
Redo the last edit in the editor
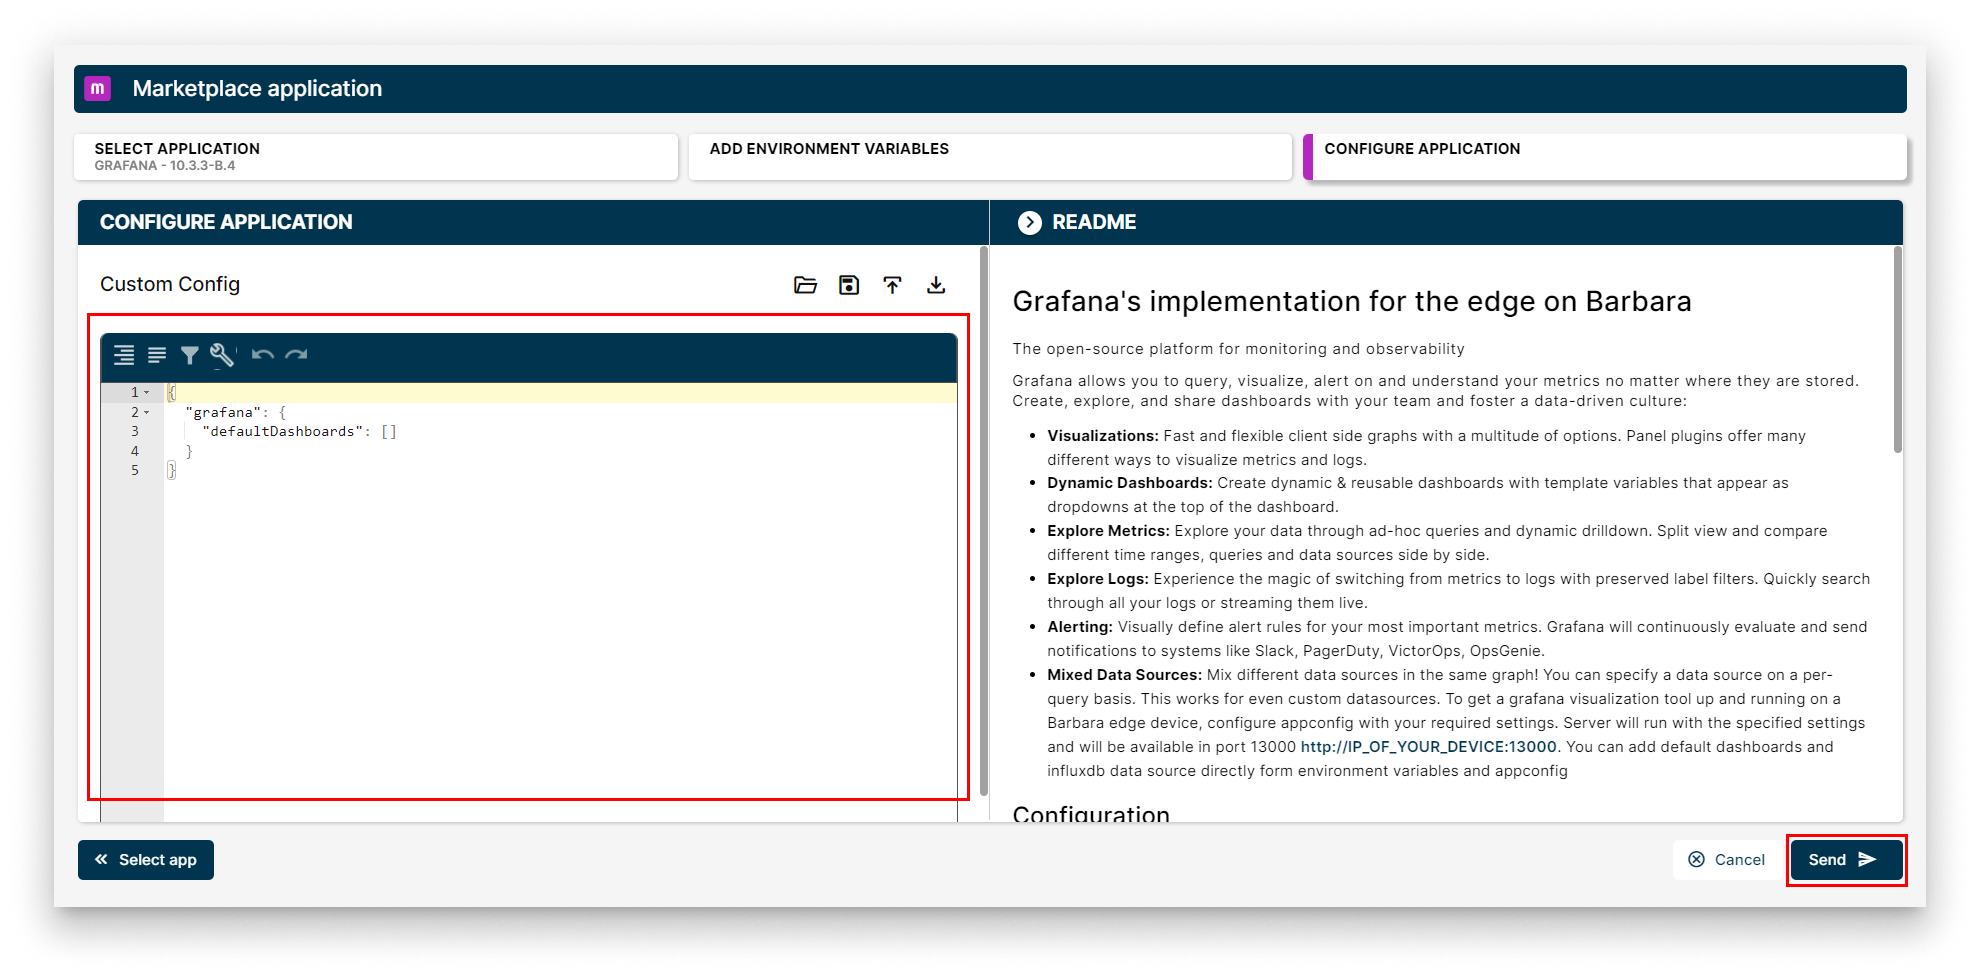point(295,355)
